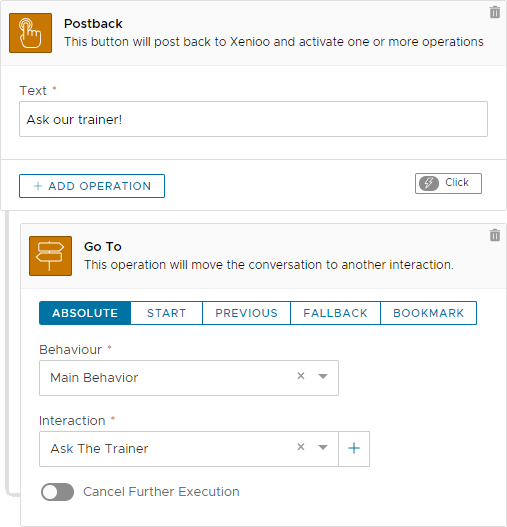Select the BOOKMARK tab
This screenshot has height=527, width=507.
point(428,313)
